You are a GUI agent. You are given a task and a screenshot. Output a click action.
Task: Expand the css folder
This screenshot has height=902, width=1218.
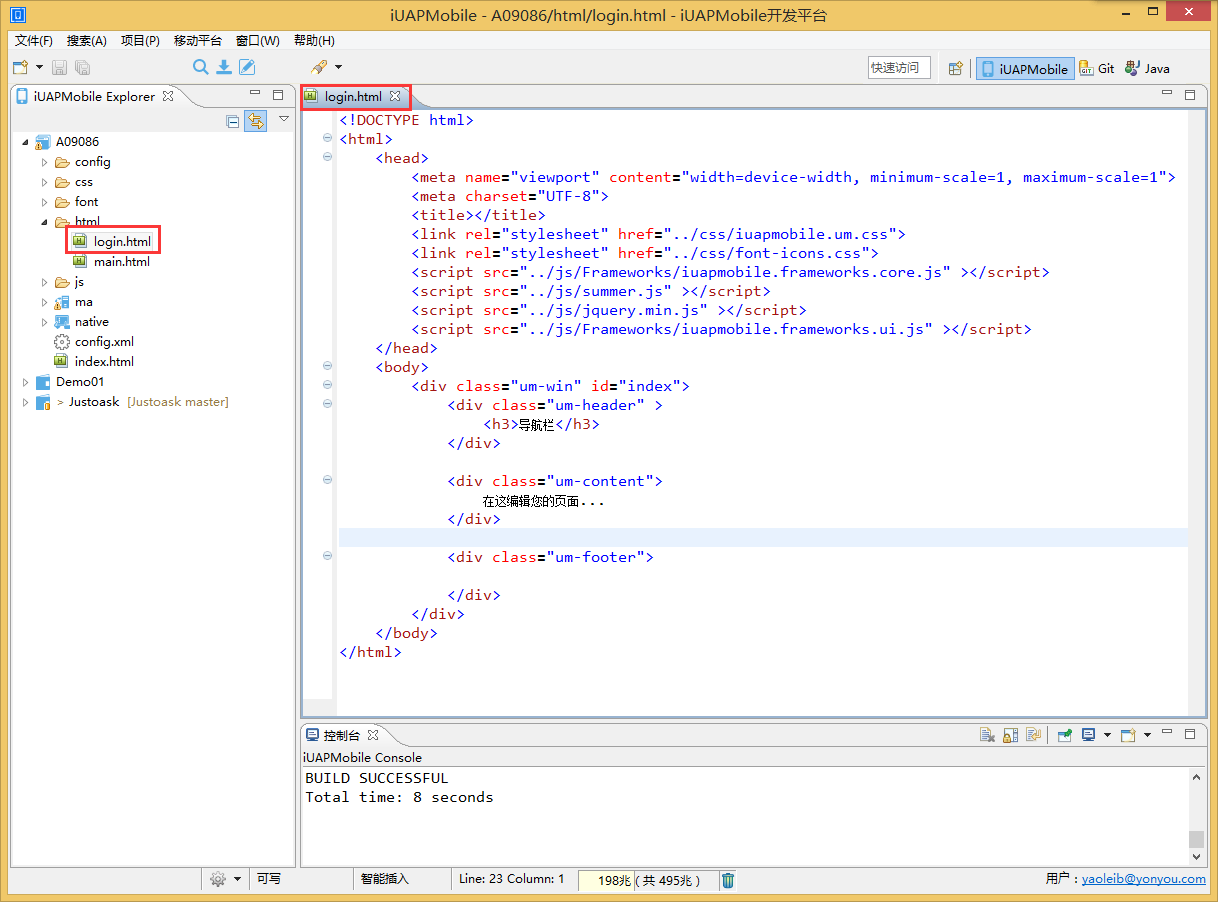44,182
